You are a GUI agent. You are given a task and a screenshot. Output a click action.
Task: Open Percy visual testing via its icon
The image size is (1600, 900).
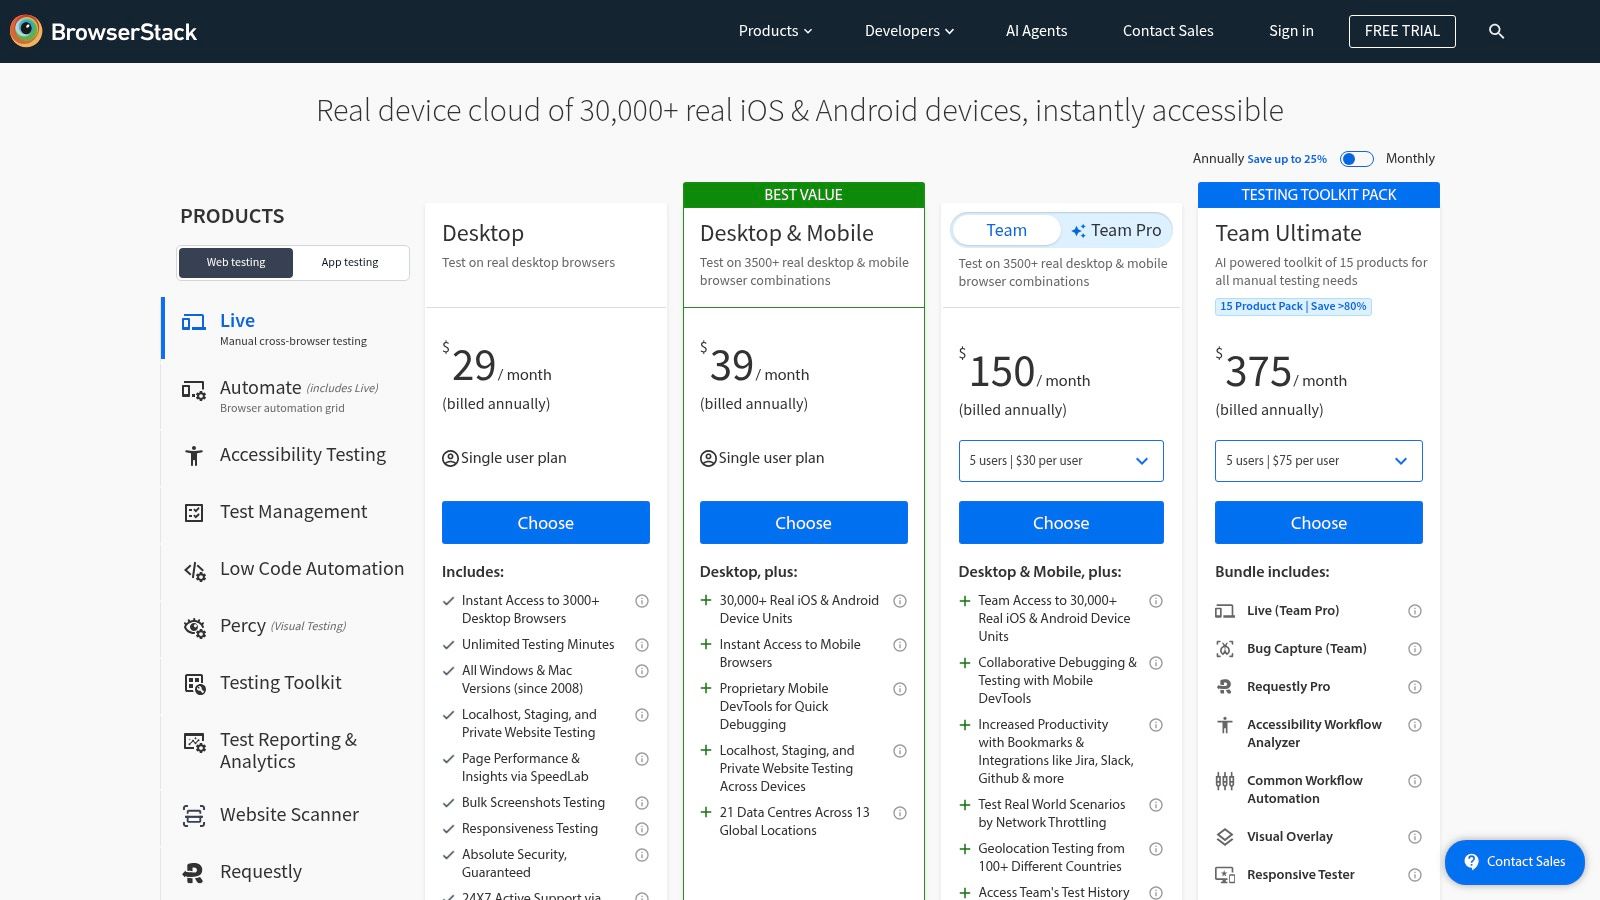click(194, 628)
